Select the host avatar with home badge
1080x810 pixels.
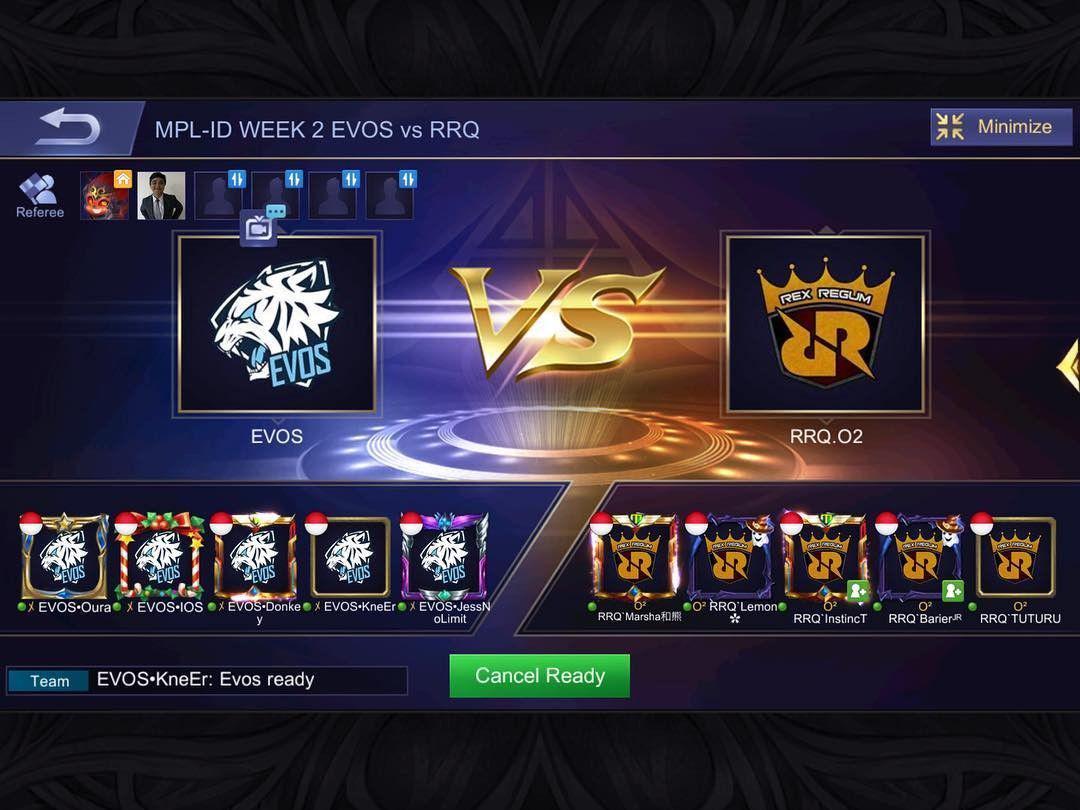(x=105, y=196)
